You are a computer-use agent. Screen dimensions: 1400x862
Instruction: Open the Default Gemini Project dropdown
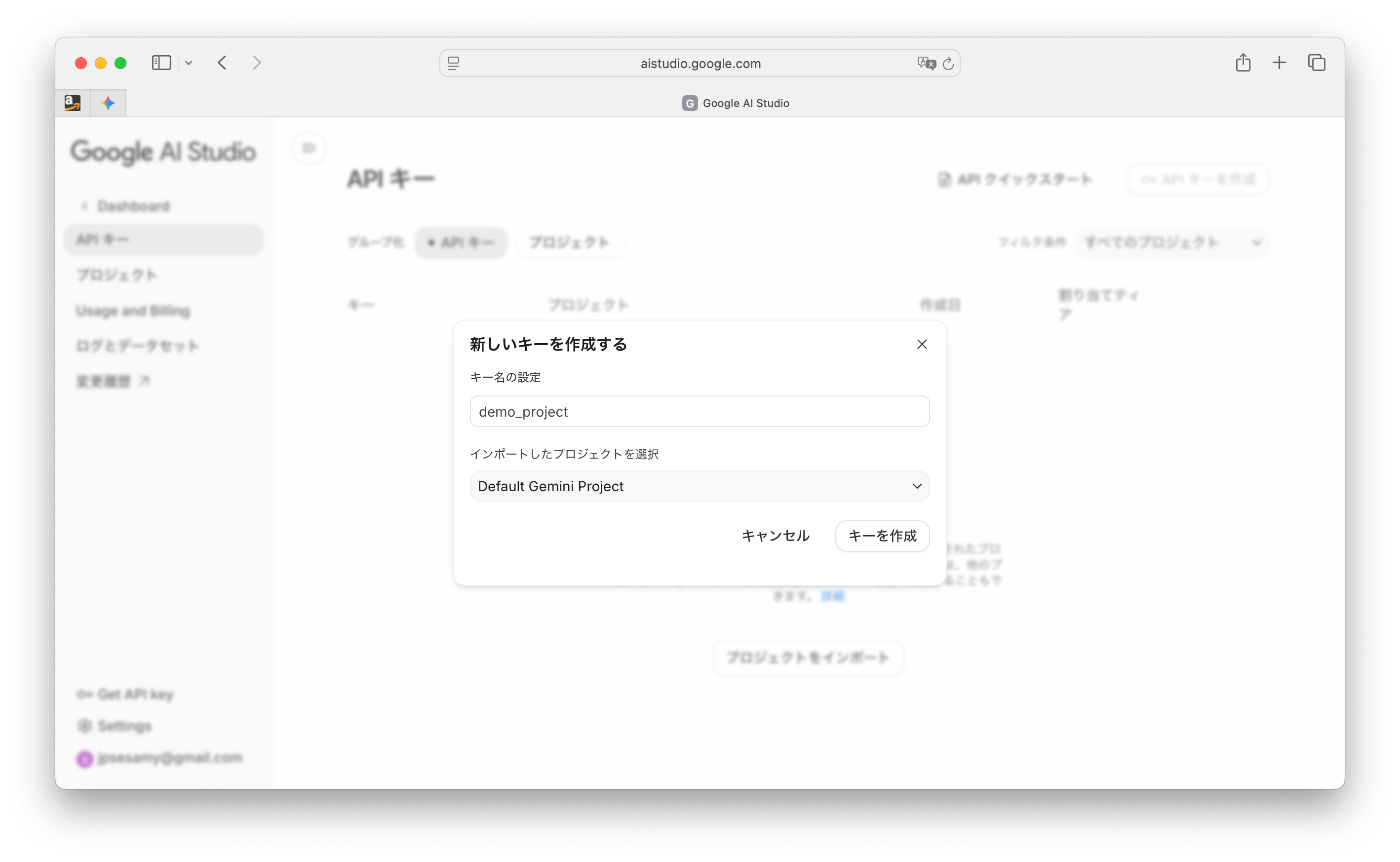click(700, 486)
